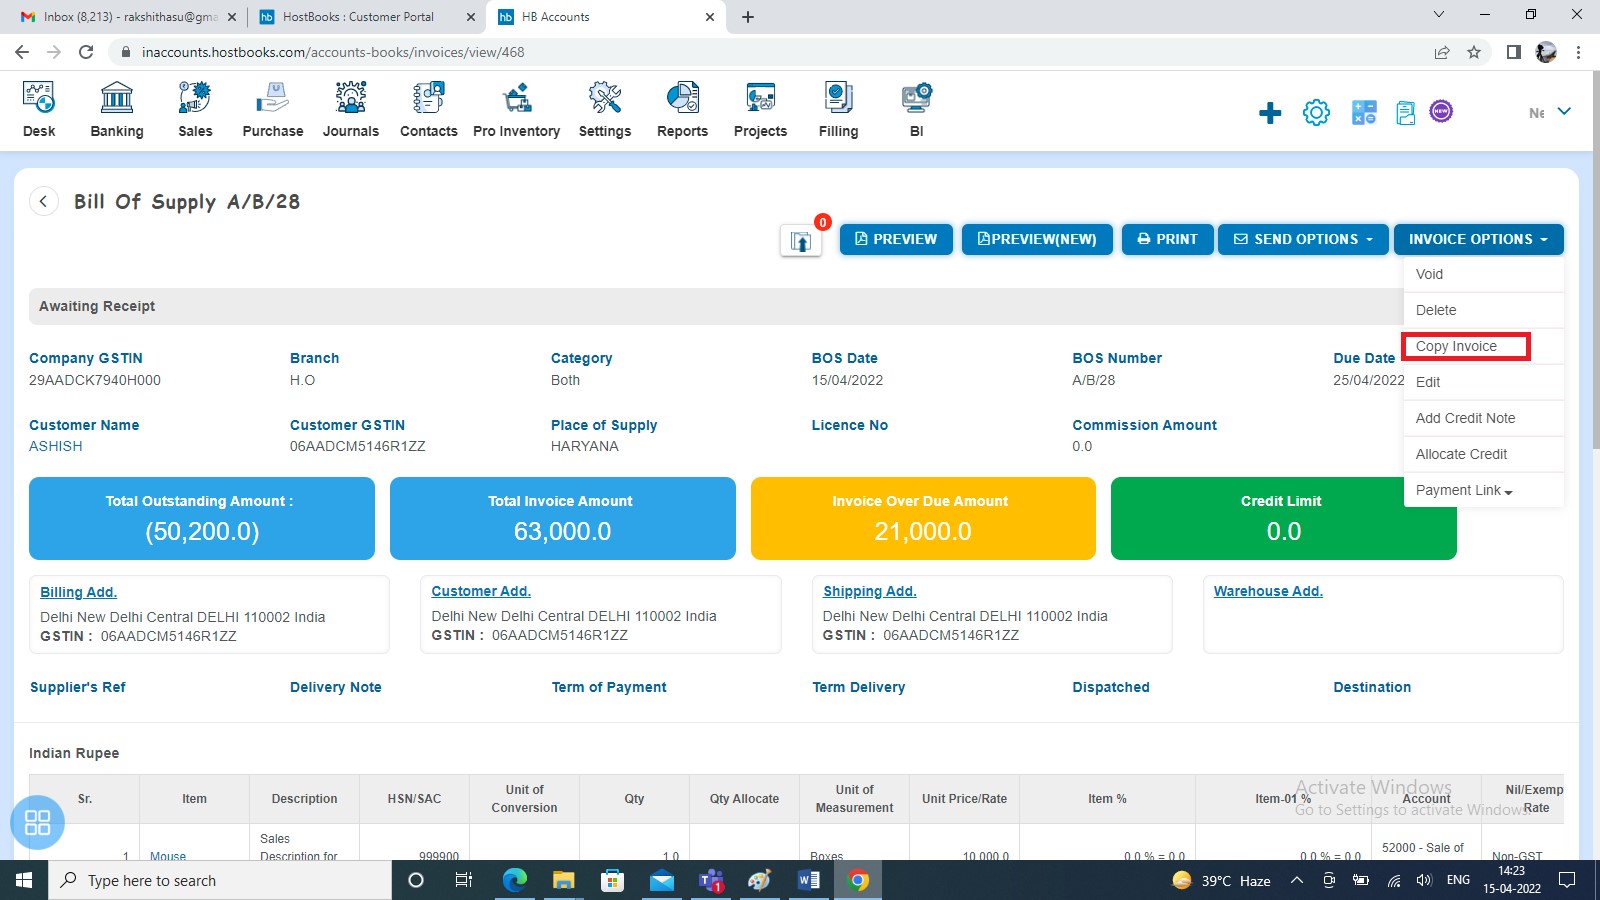This screenshot has width=1600, height=900.
Task: Select Allocate Credit option
Action: 1484,454
